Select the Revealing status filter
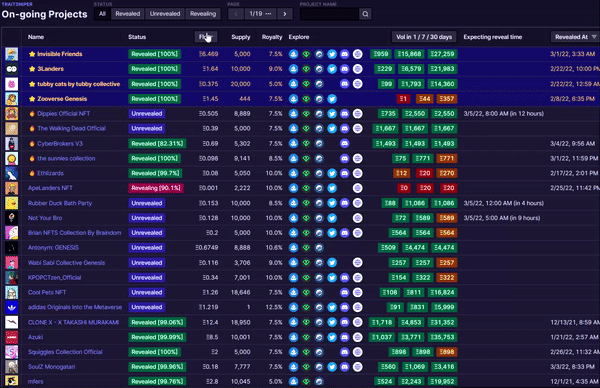This screenshot has width=600, height=388. click(203, 14)
